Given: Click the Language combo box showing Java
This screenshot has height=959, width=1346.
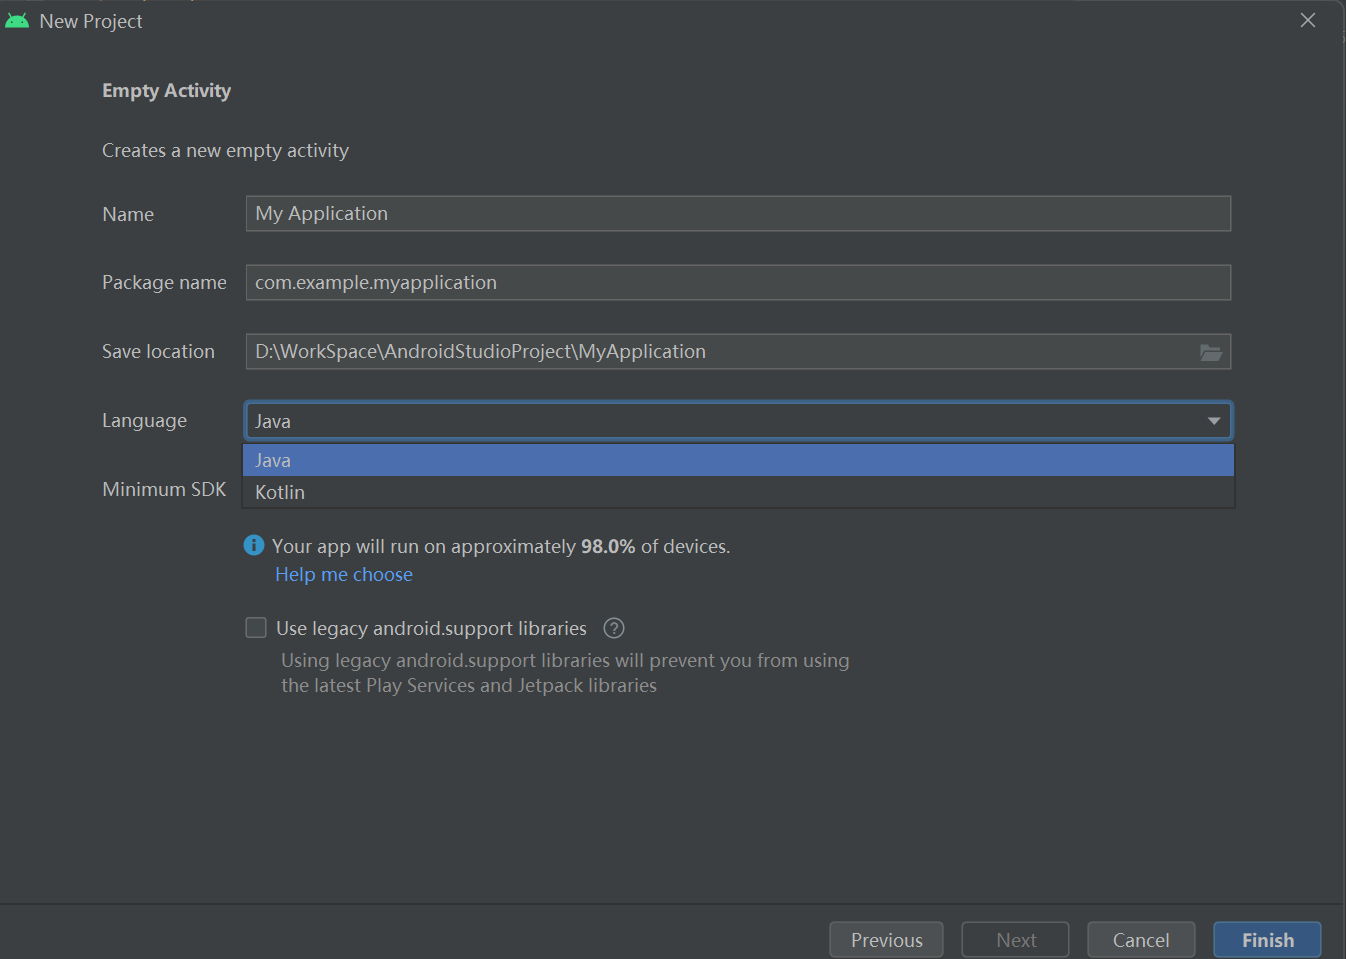Looking at the screenshot, I should tap(738, 421).
